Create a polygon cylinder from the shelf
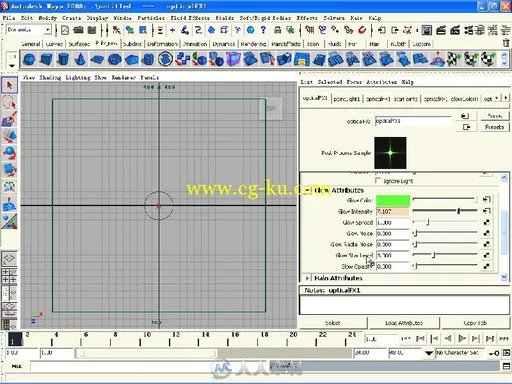512x384 pixels. 63,60
